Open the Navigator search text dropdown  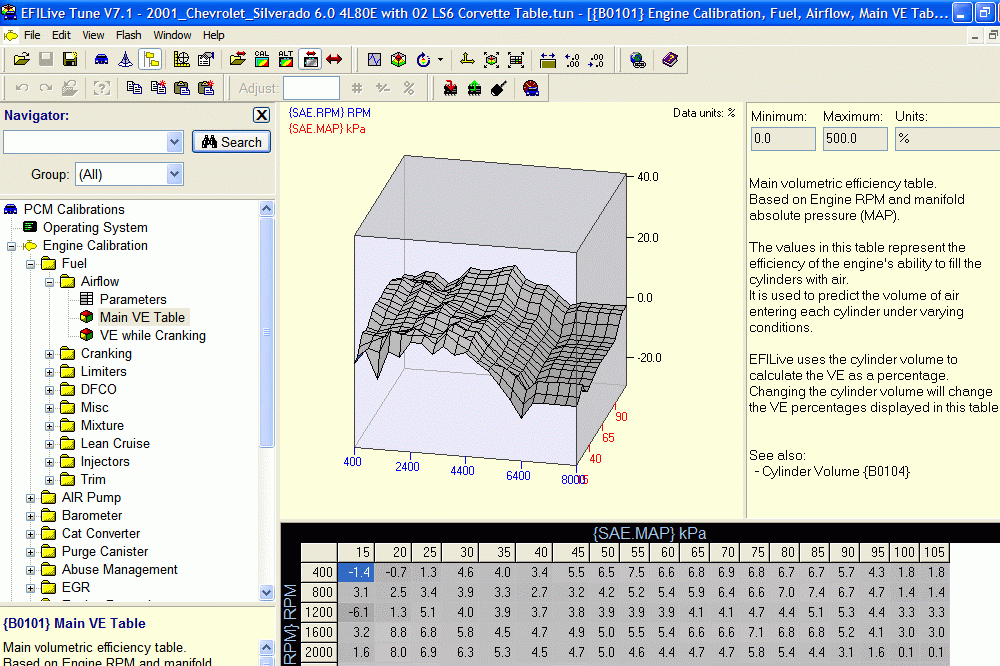pos(175,142)
